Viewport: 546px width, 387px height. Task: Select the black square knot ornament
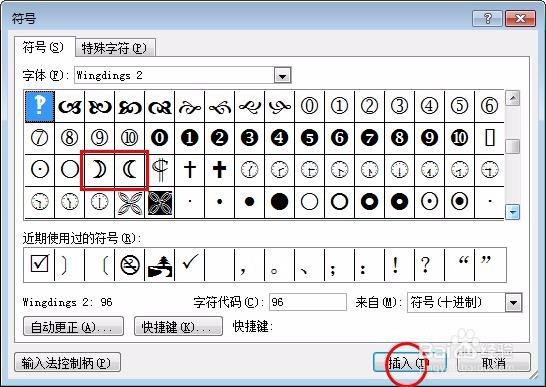coord(159,202)
